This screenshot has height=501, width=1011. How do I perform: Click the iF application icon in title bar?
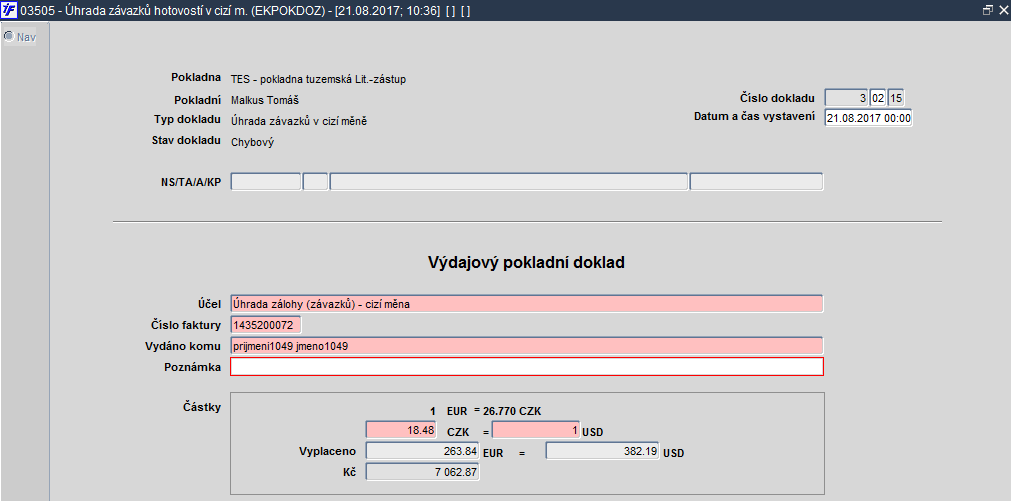[x=10, y=10]
